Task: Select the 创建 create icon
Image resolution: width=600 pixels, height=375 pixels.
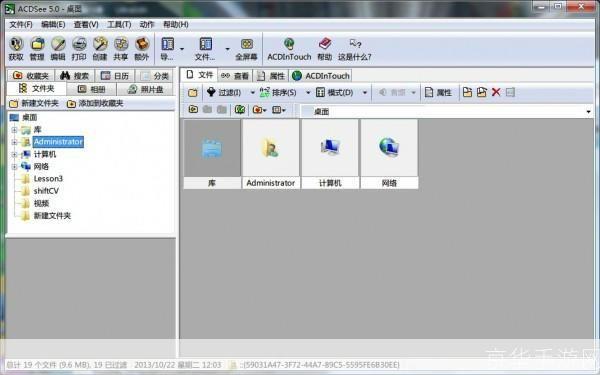Action: [100, 49]
